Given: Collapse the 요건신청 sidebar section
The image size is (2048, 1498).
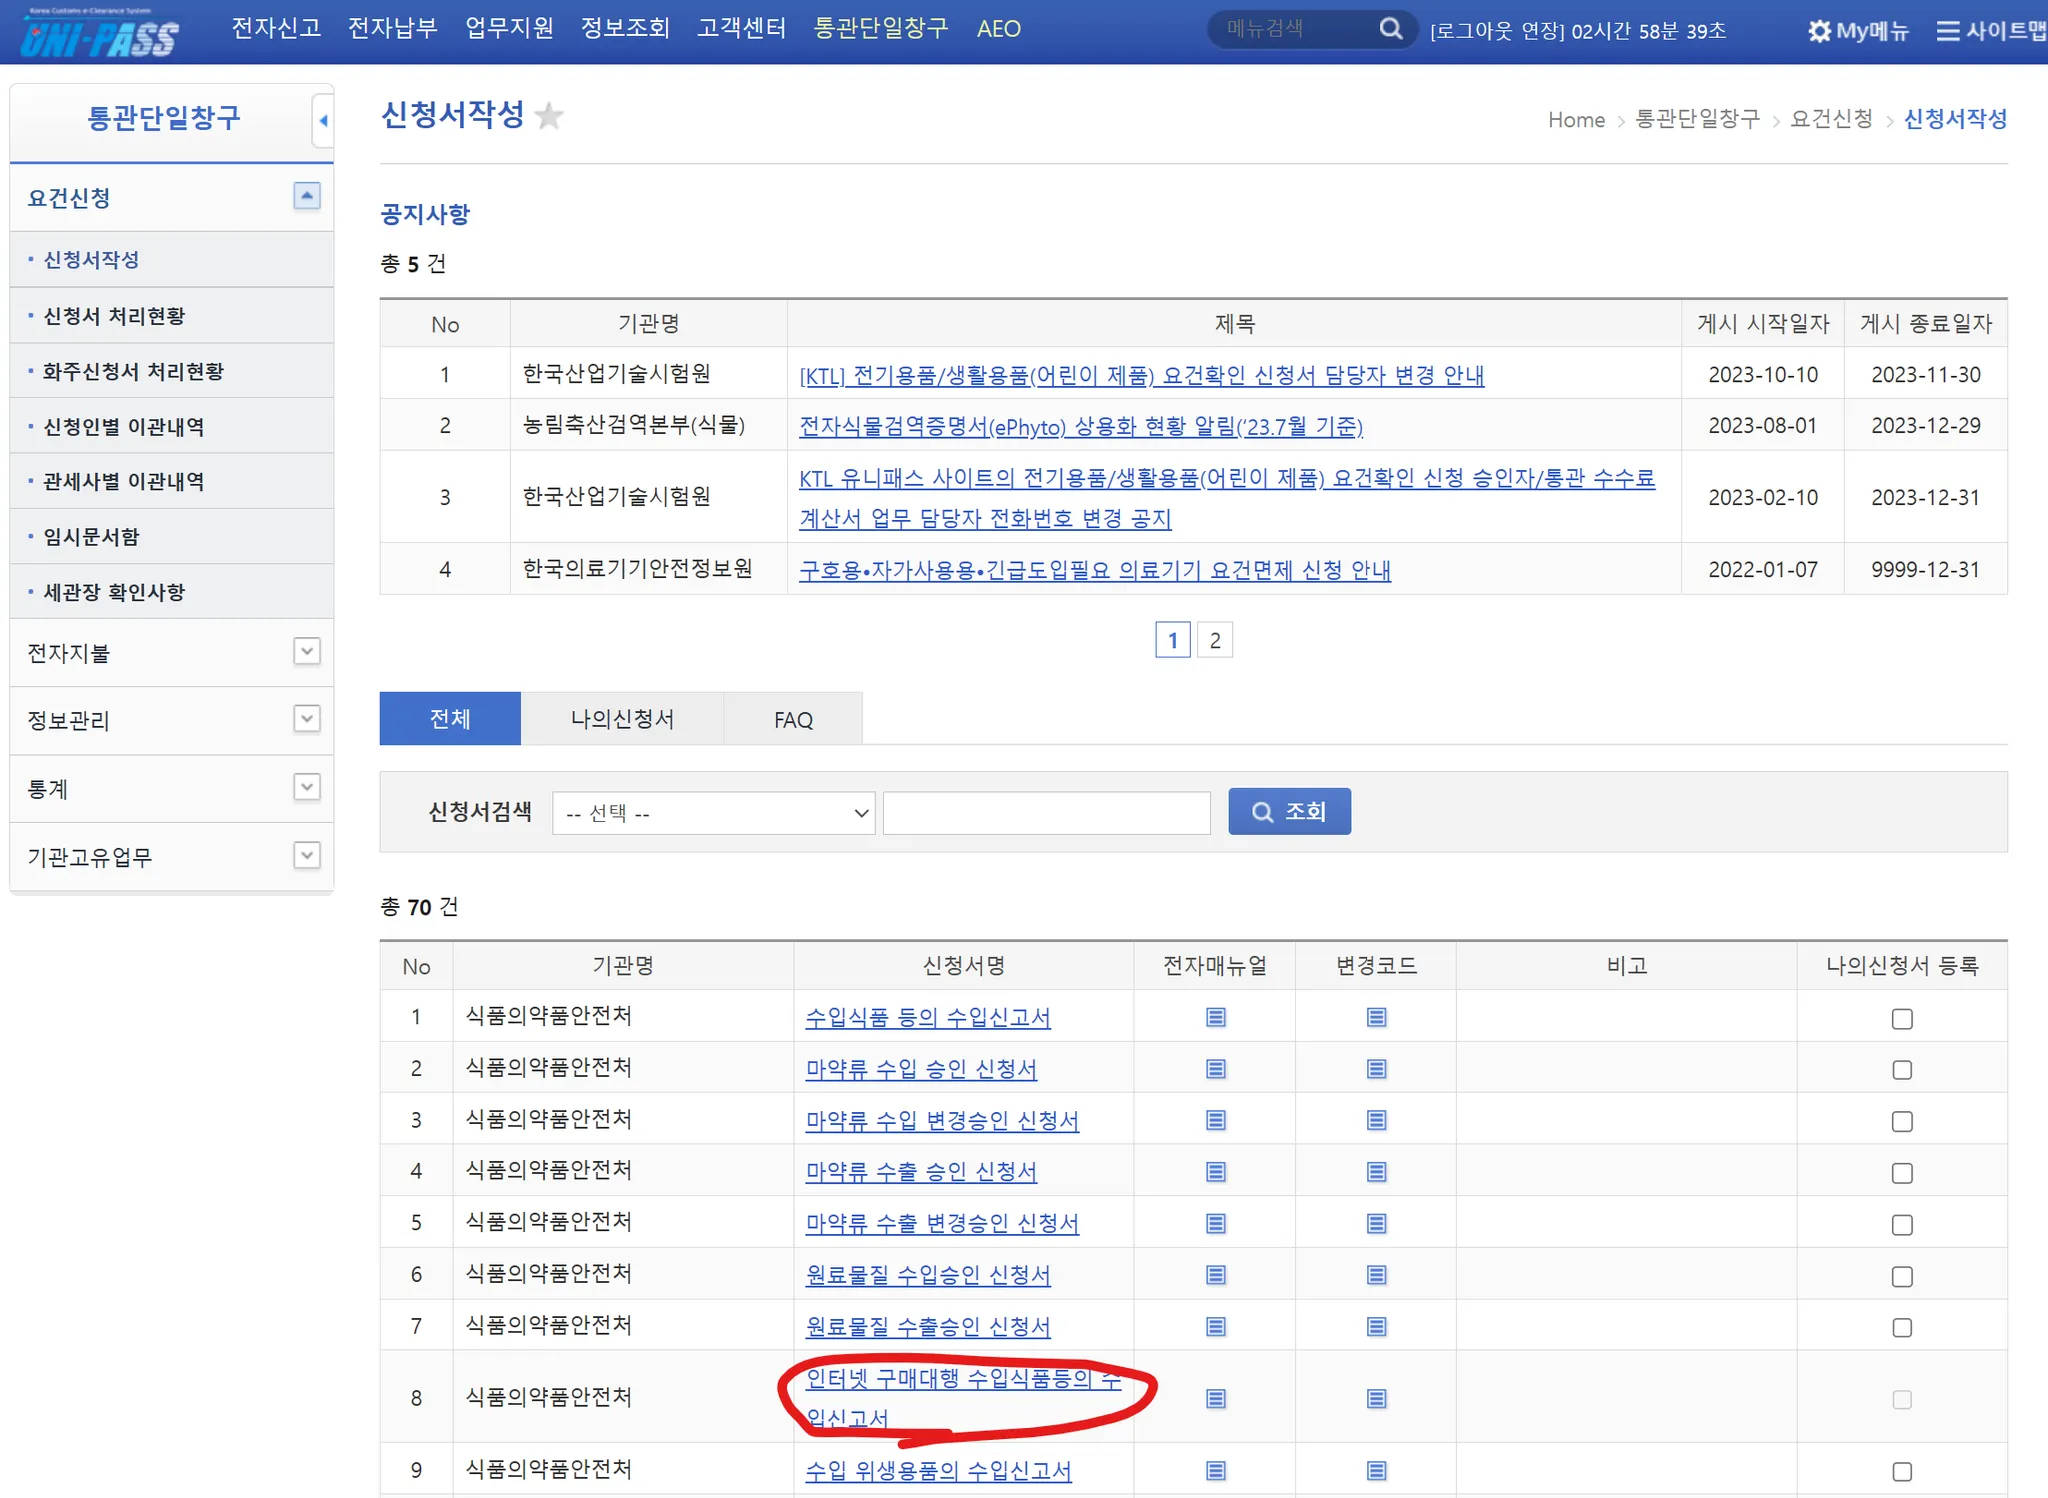Looking at the screenshot, I should (306, 196).
